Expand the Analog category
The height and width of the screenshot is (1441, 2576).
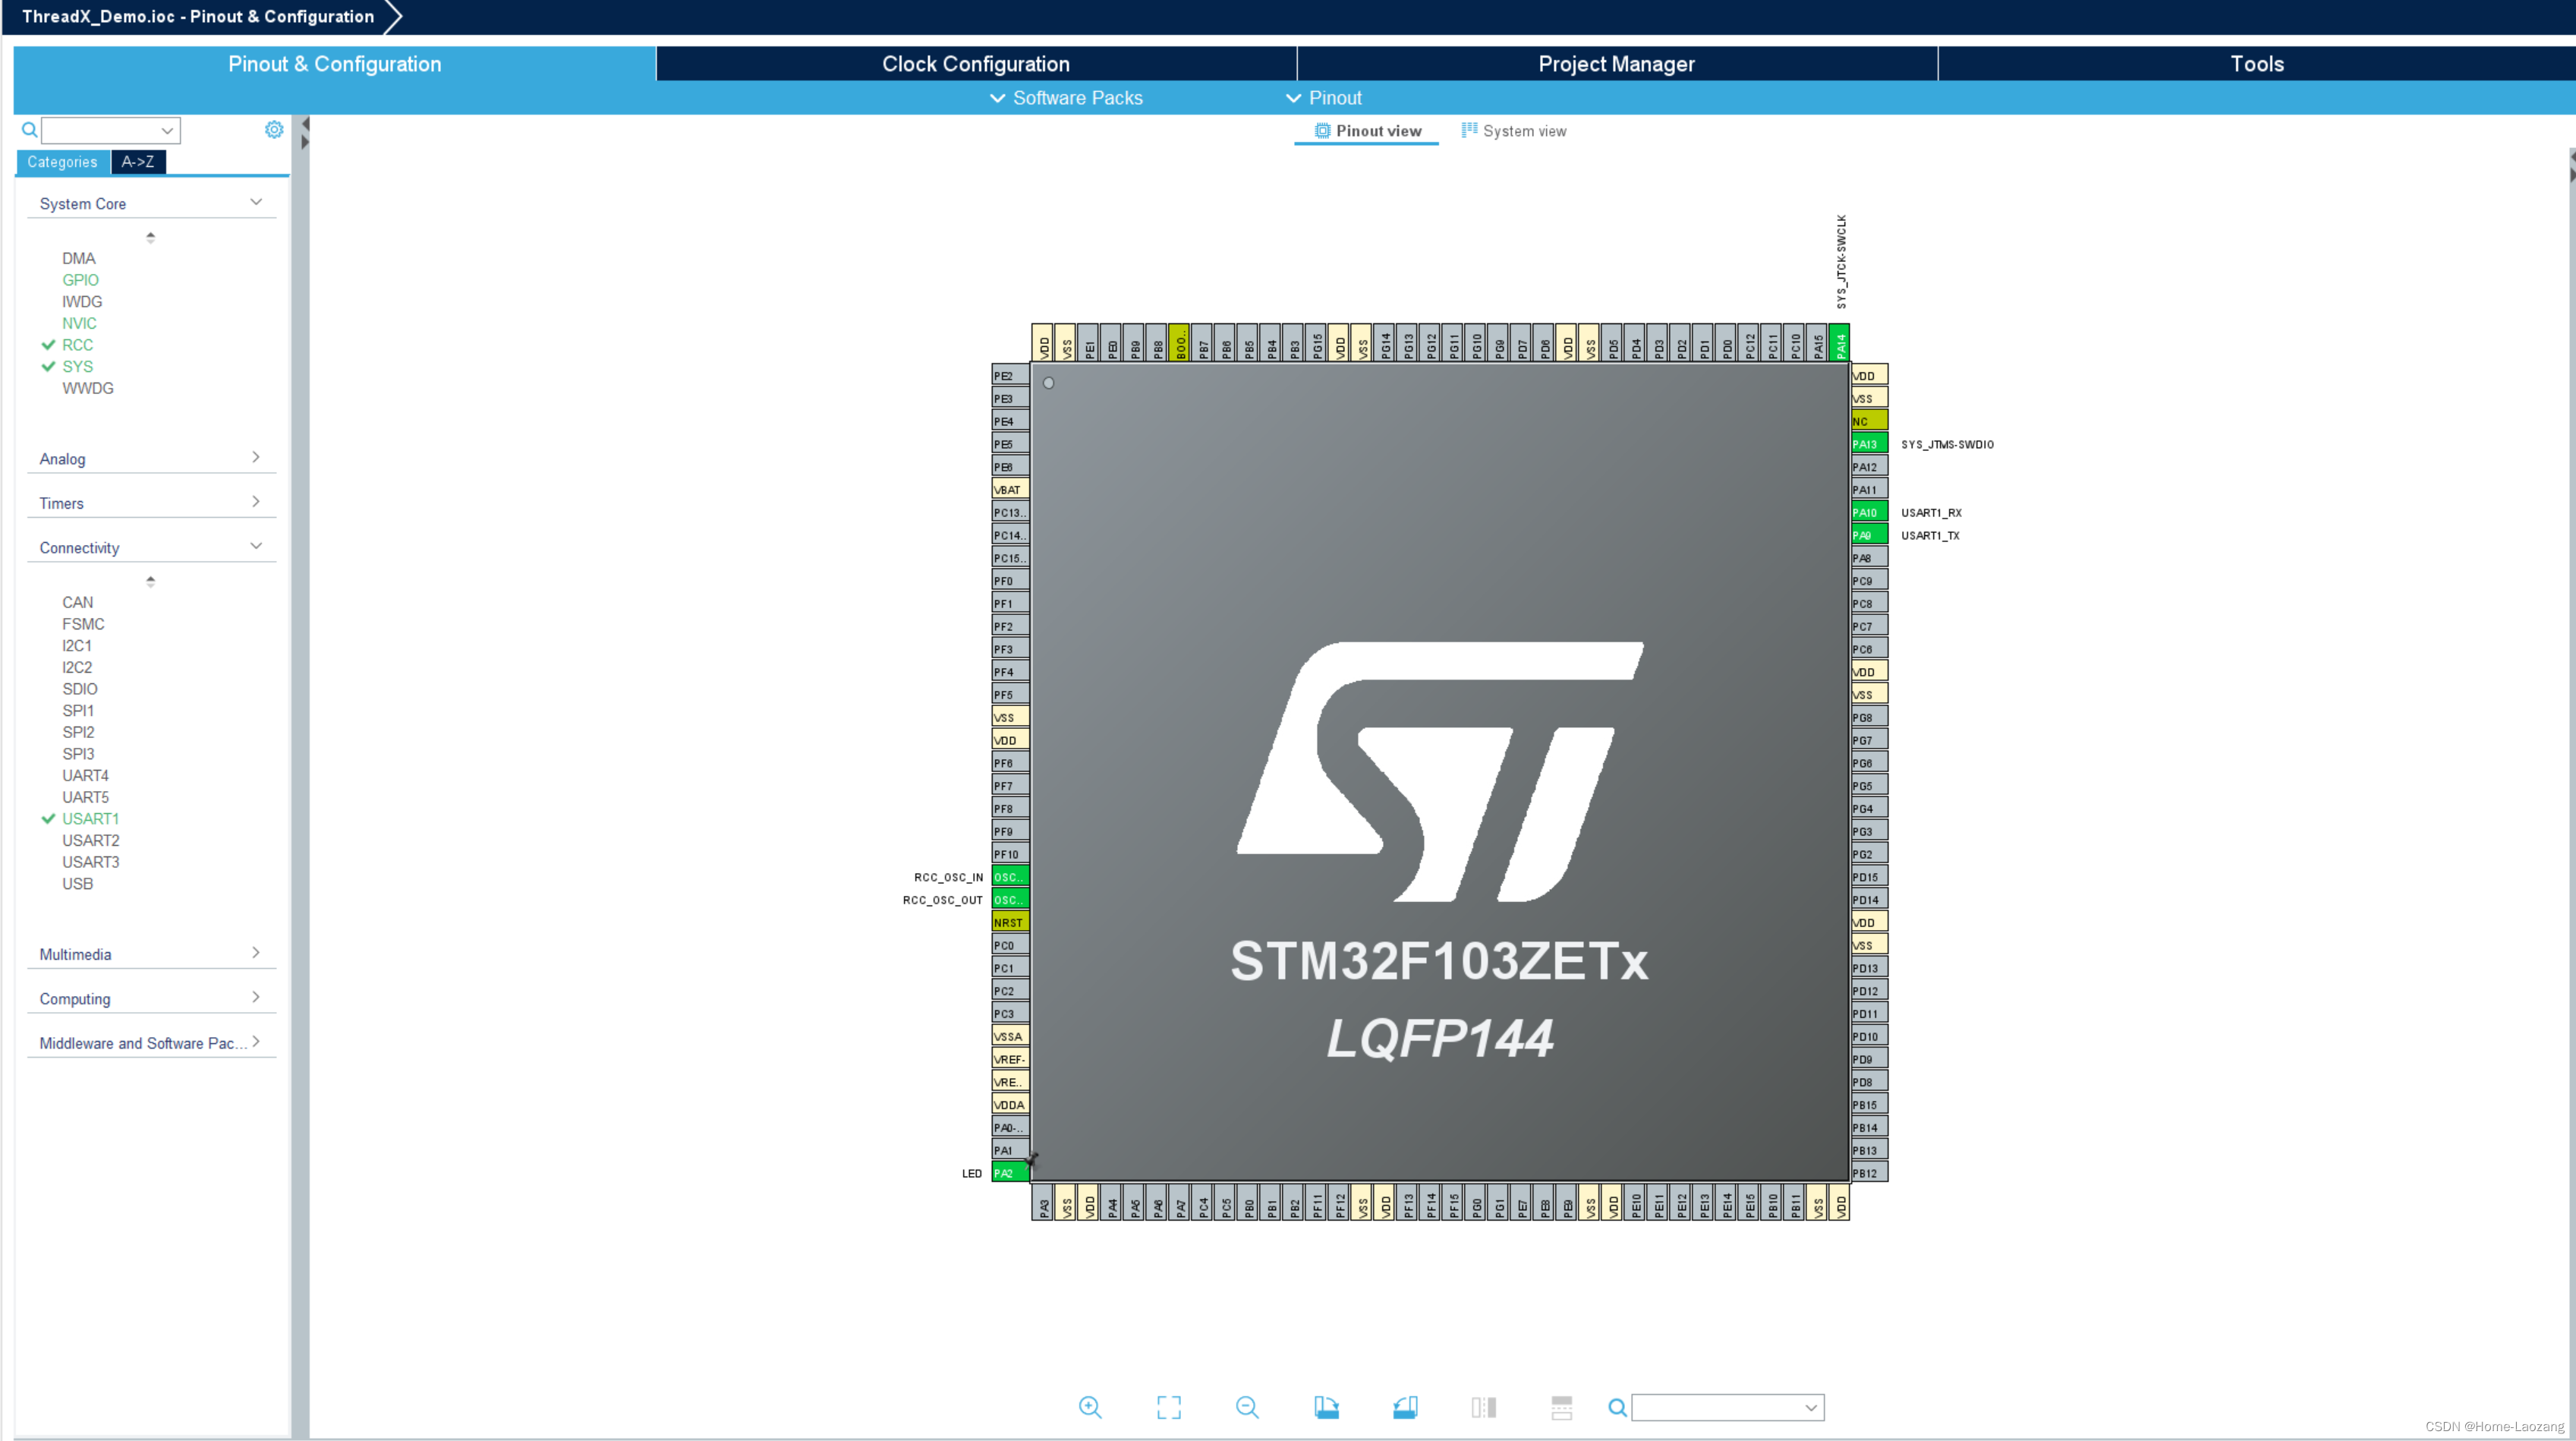(150, 459)
